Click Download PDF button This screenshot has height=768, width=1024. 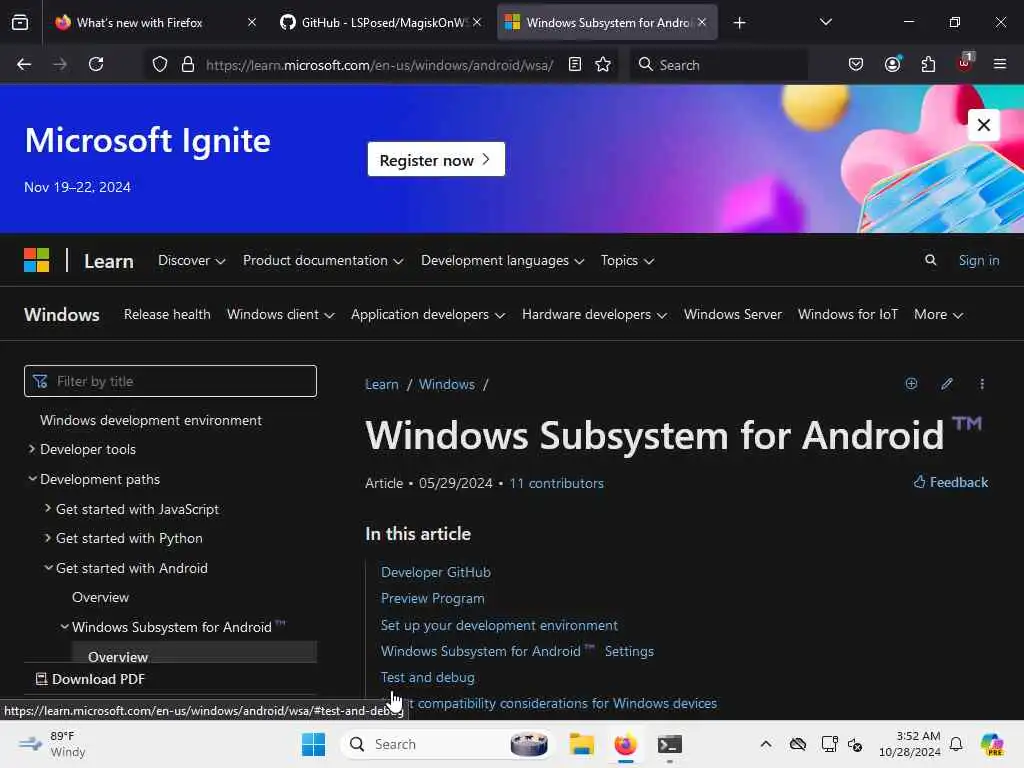[90, 679]
